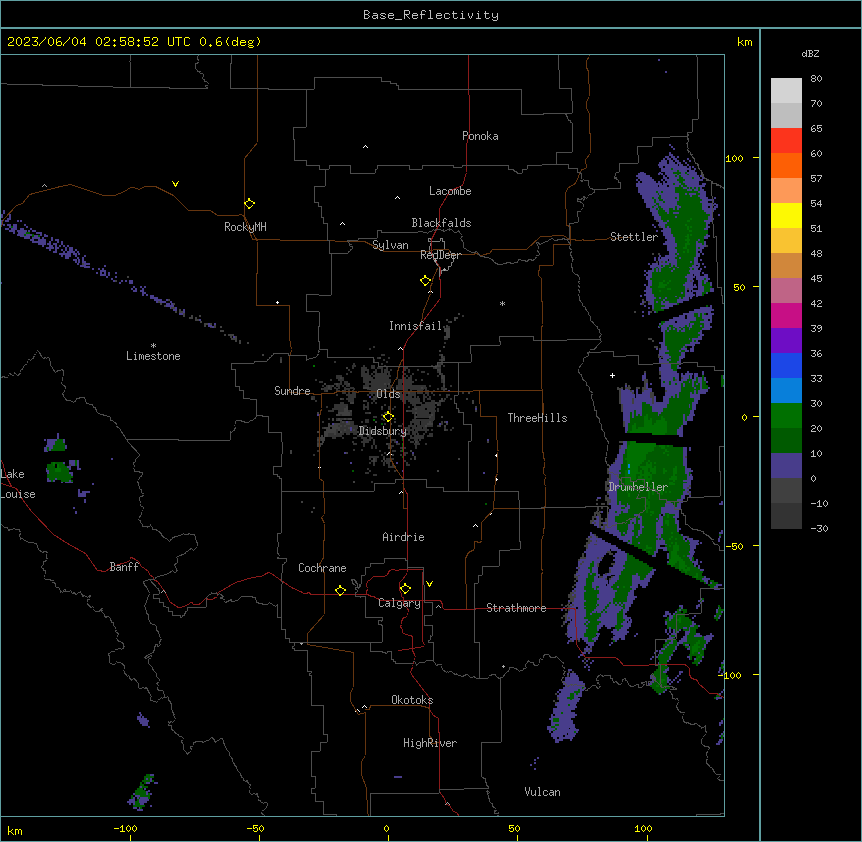Pick the magenta swatch between 42 and 39 dBZ
Viewport: 862px width, 842px height.
click(786, 315)
